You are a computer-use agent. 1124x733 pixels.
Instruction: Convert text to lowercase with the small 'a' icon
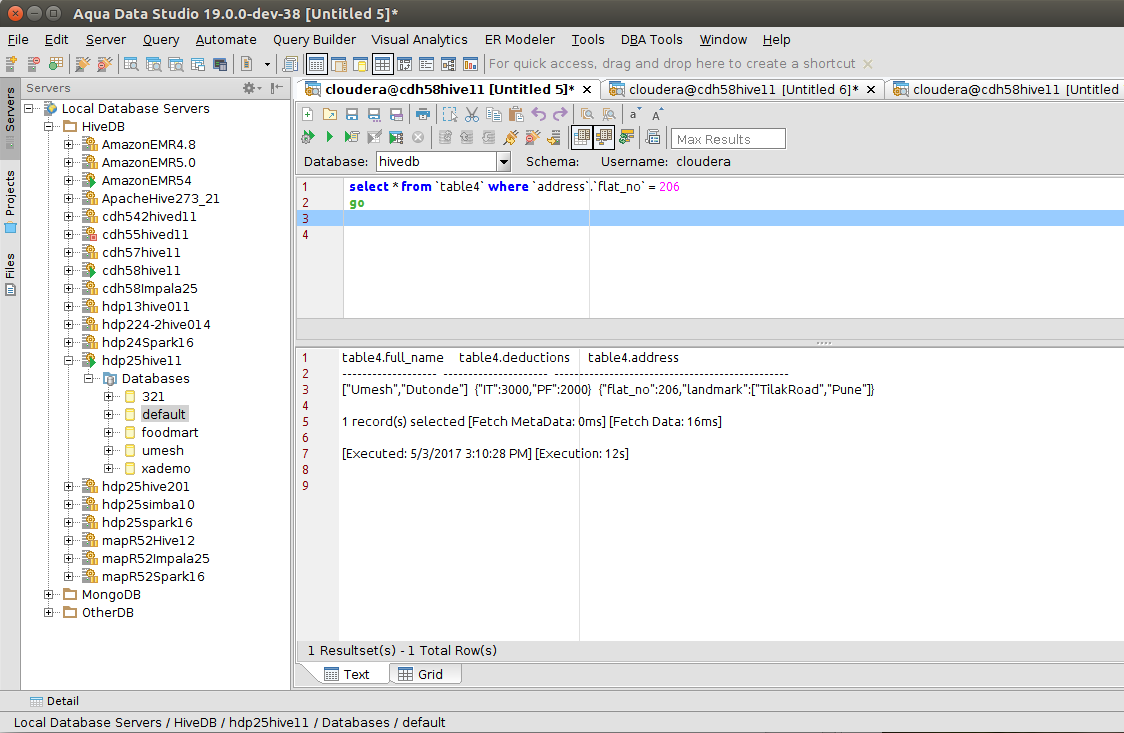634,114
